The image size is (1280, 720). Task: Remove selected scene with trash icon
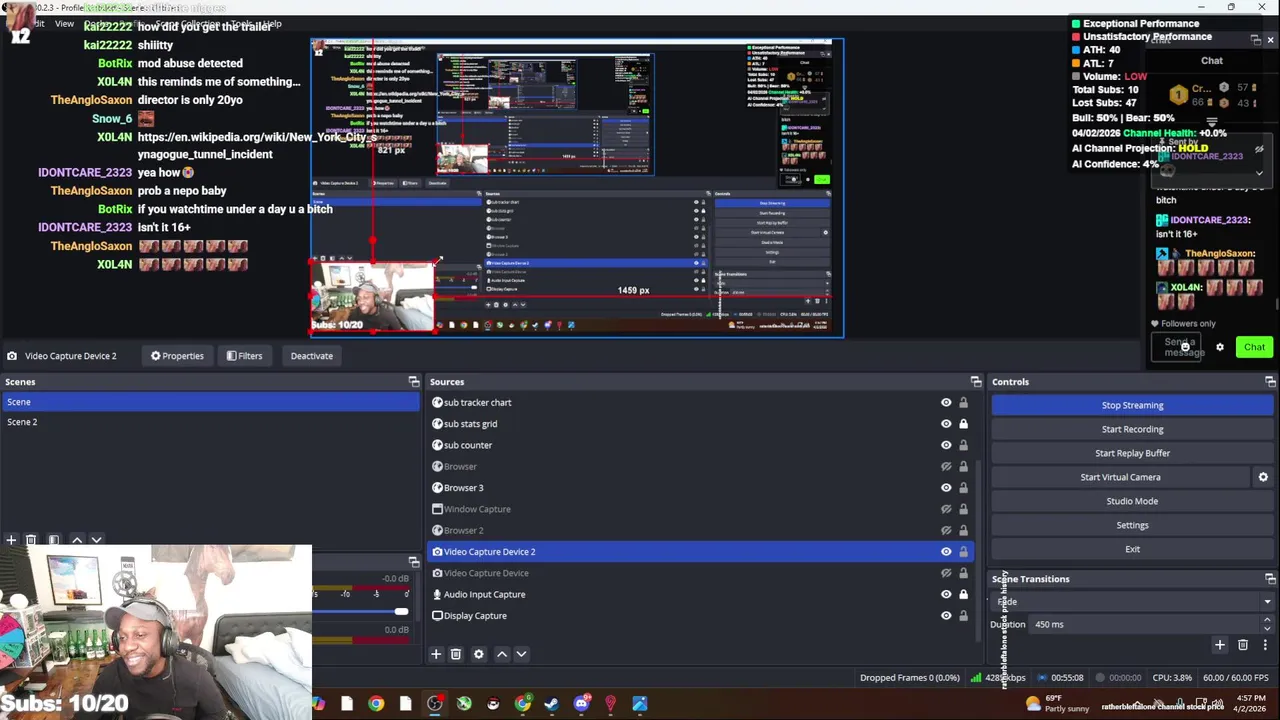[31, 540]
